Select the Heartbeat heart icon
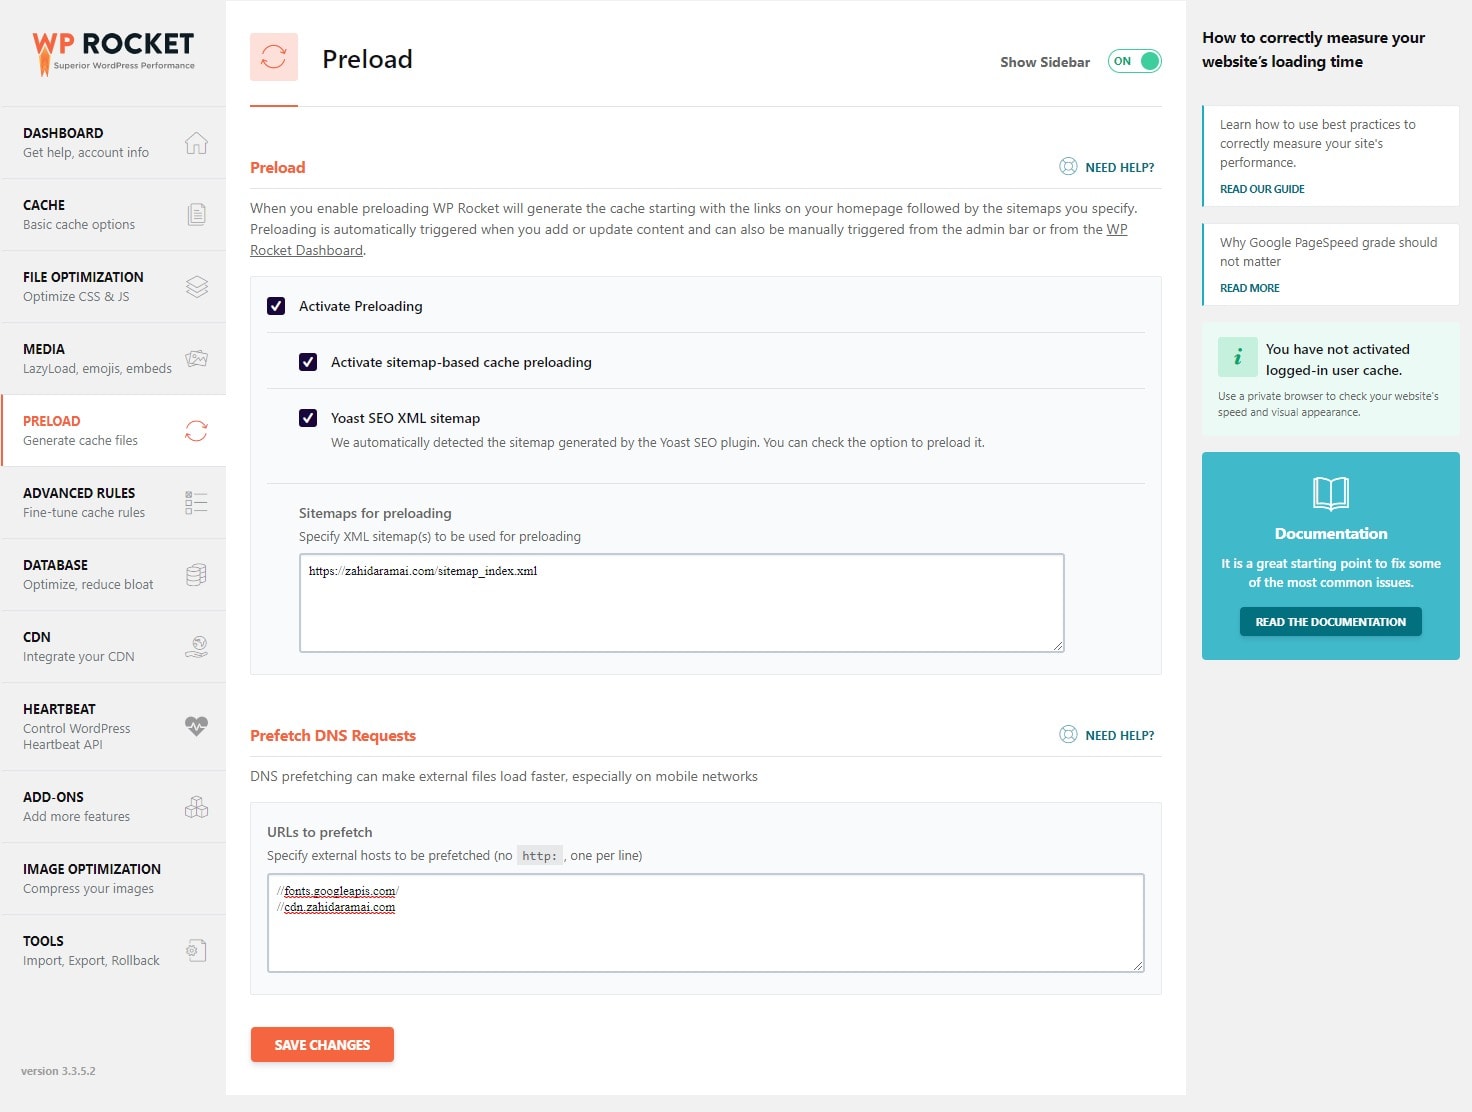This screenshot has width=1472, height=1112. pos(196,727)
